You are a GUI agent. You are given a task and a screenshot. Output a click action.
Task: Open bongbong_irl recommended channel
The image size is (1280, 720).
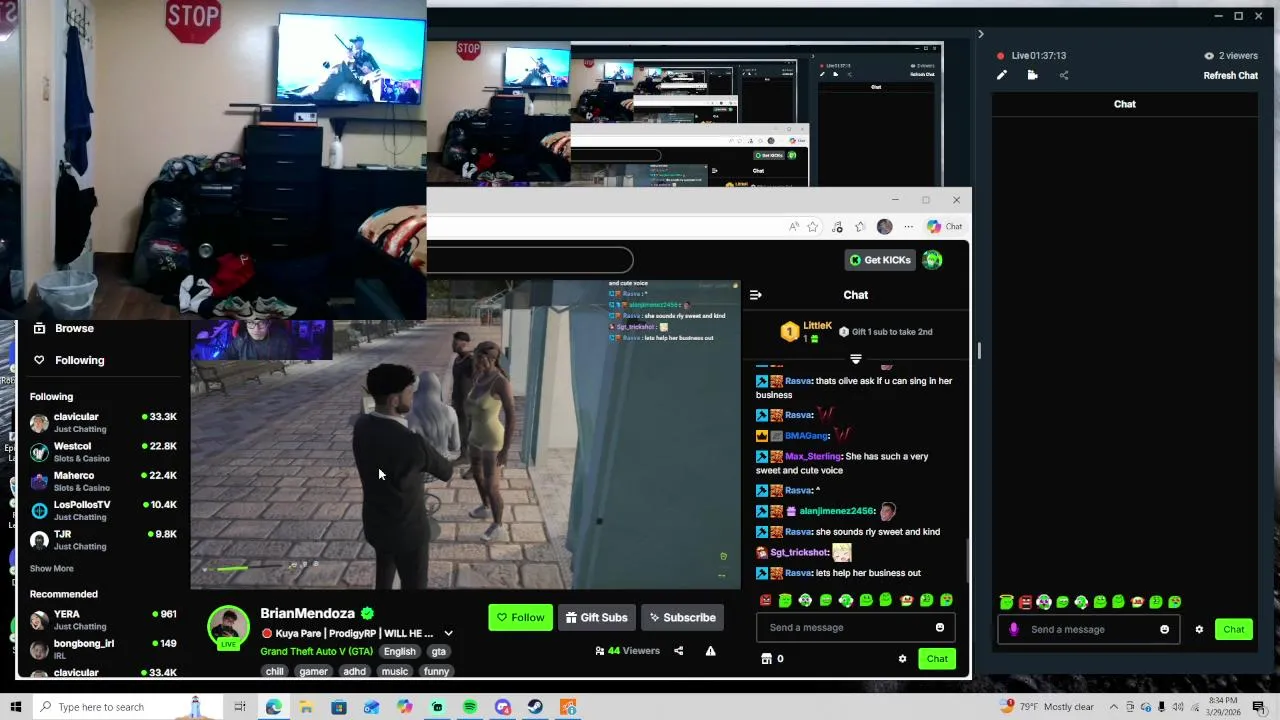coord(103,649)
